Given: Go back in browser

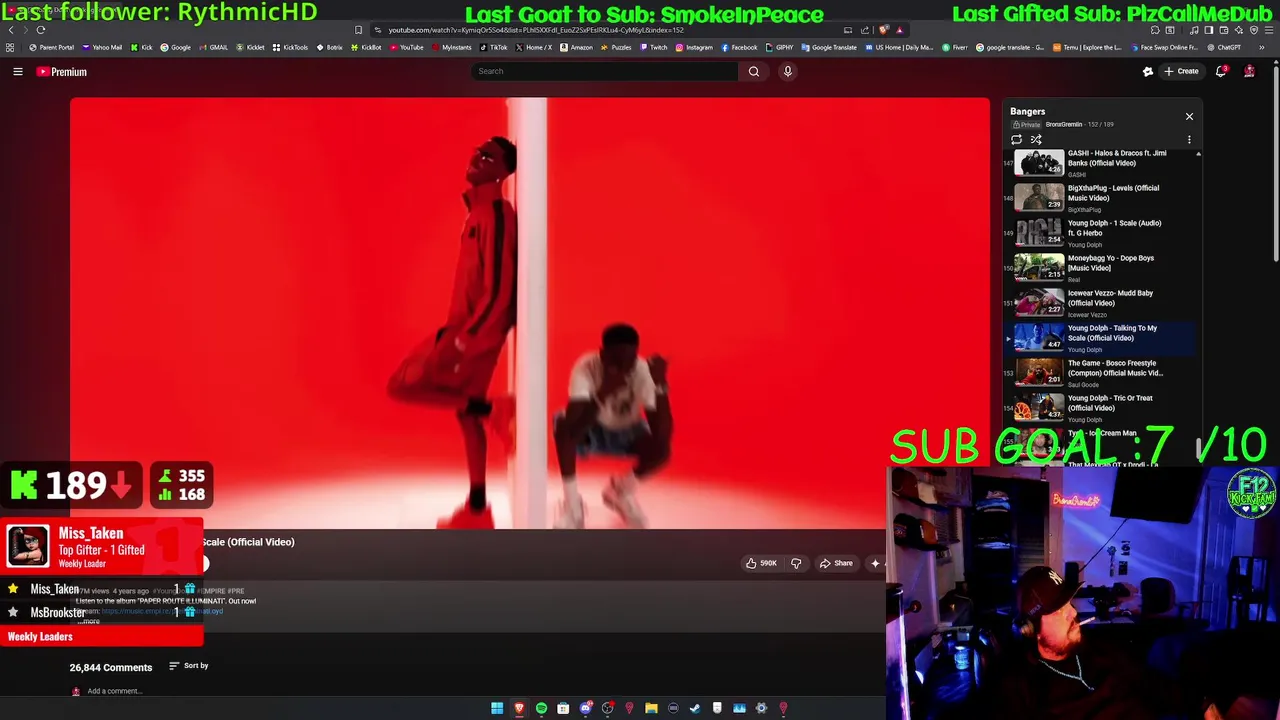Looking at the screenshot, I should (x=11, y=30).
